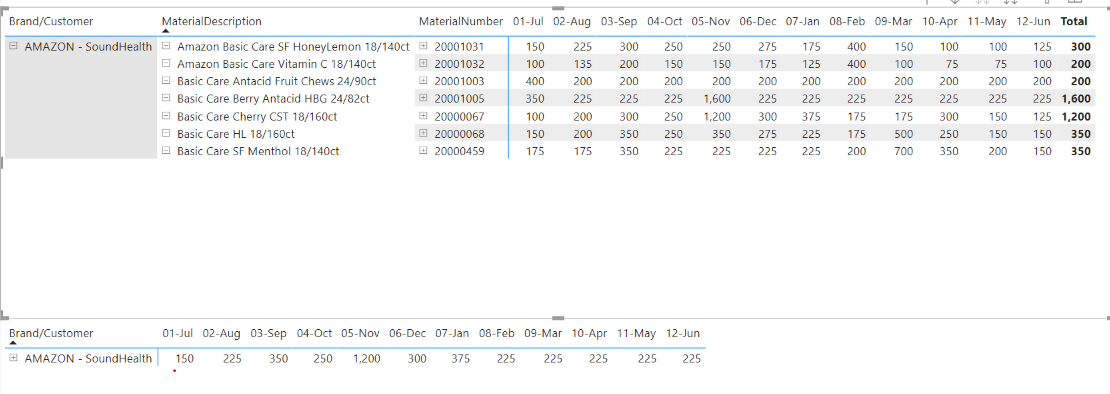Select Amazon Basic Care SF HoneyLemon 18/140ct text
The image size is (1110, 394).
[x=293, y=47]
